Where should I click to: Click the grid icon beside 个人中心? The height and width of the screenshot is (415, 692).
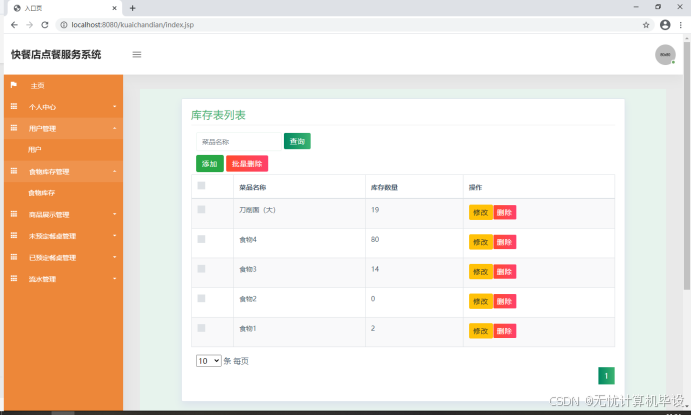pyautogui.click(x=14, y=106)
